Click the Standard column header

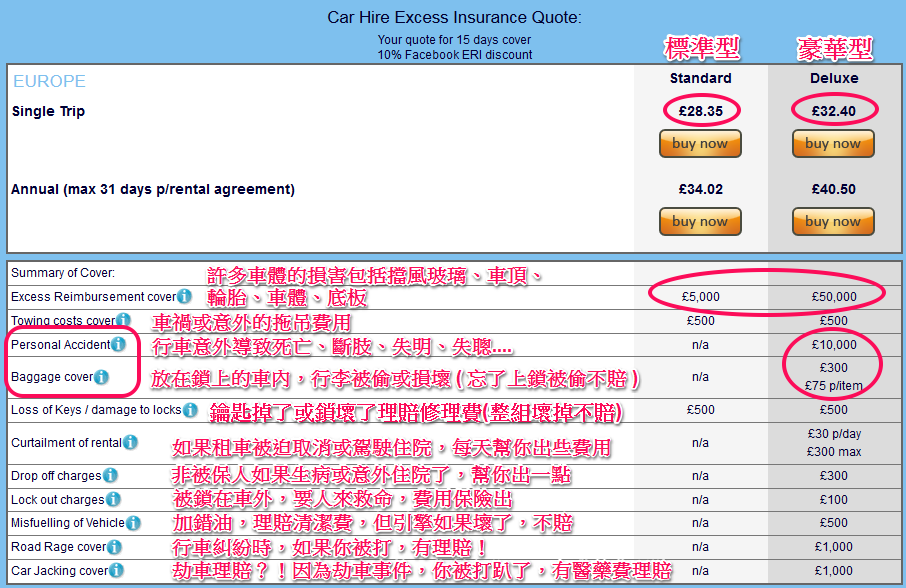701,78
